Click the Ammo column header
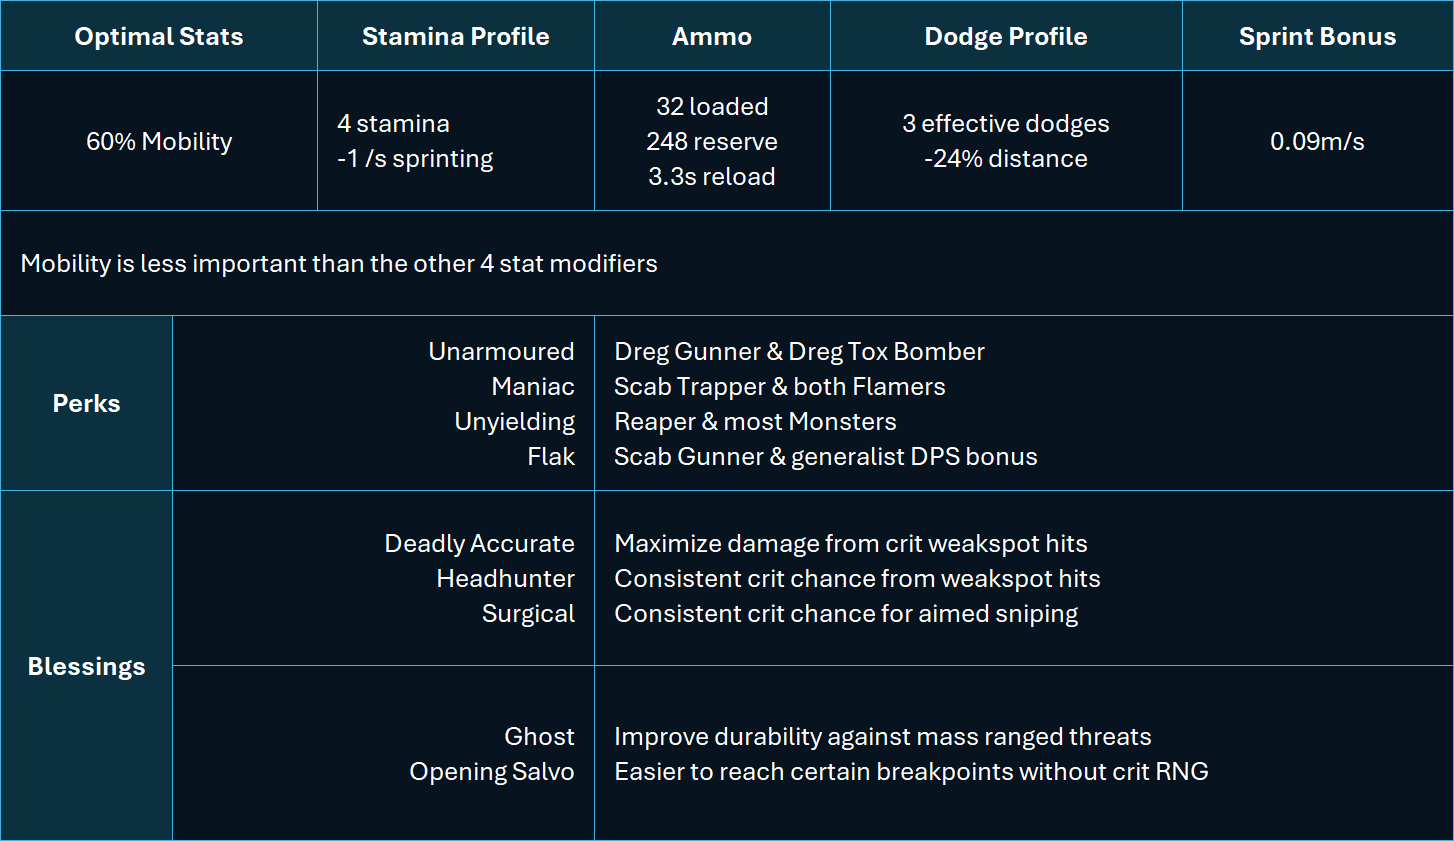Image resolution: width=1454 pixels, height=841 pixels. point(712,36)
